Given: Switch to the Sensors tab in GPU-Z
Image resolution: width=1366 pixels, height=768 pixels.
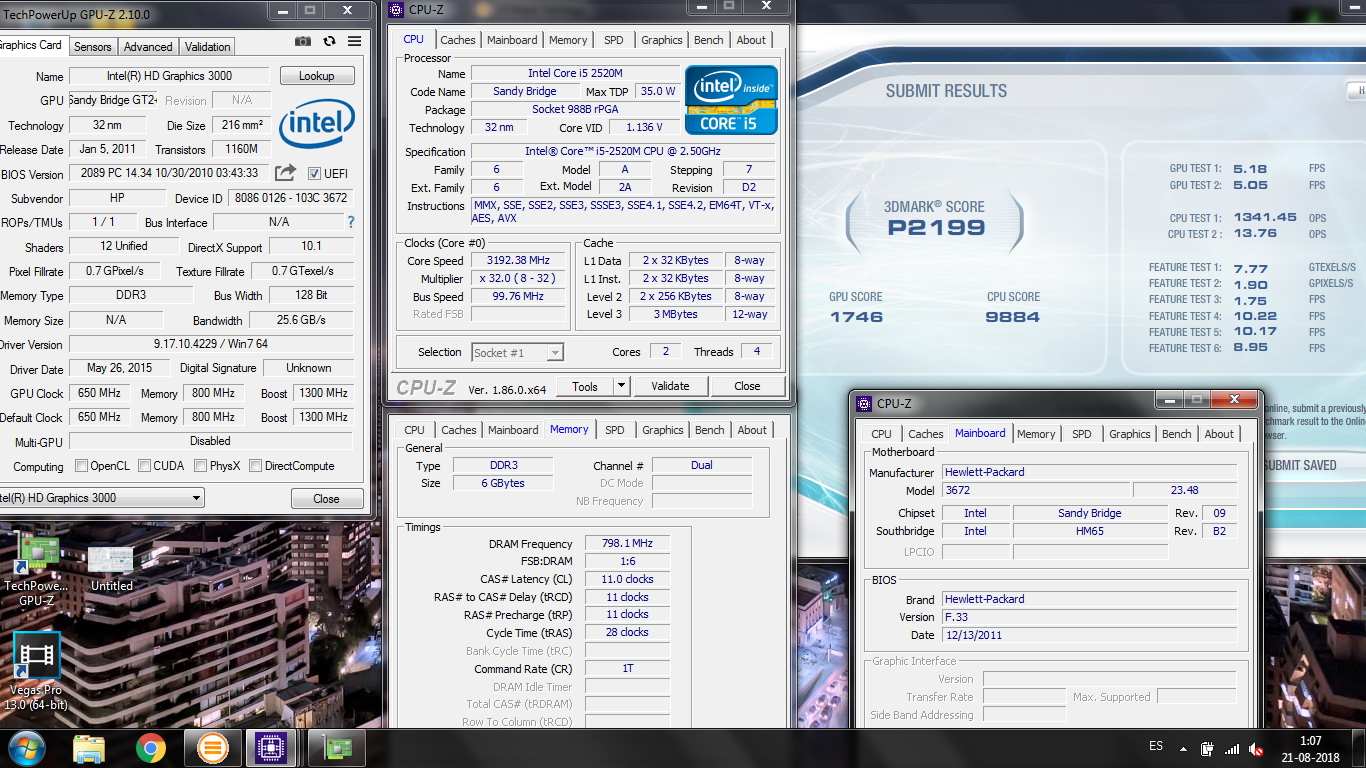Looking at the screenshot, I should coord(93,47).
